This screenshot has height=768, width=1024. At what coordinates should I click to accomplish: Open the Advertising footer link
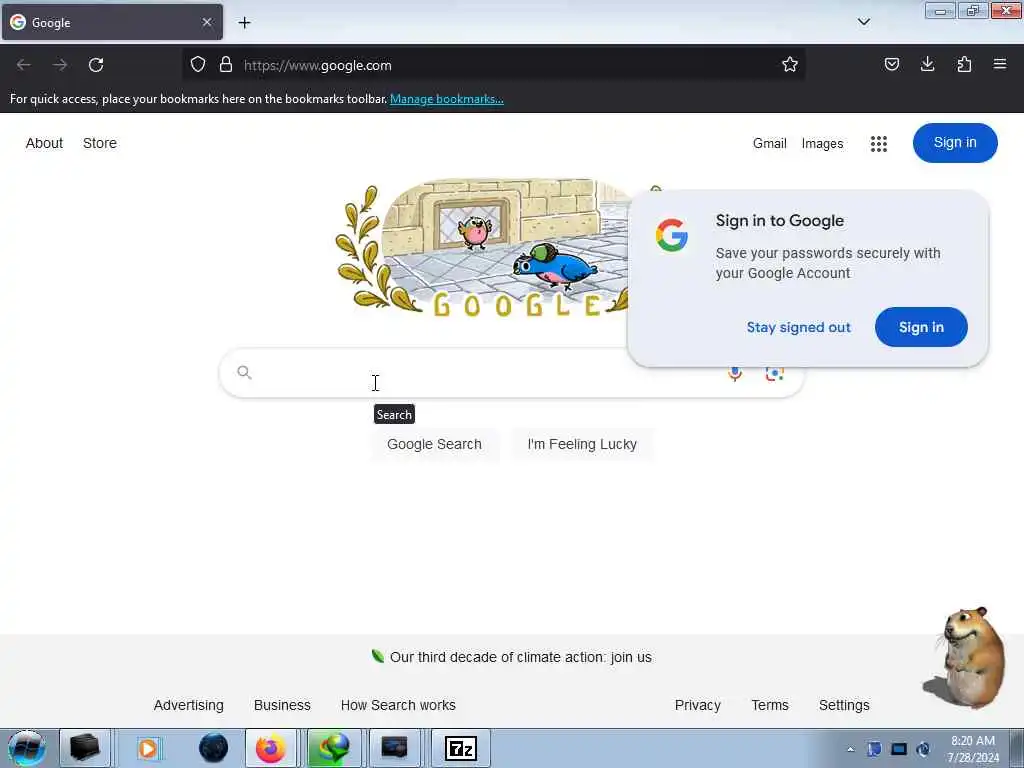pyautogui.click(x=189, y=705)
